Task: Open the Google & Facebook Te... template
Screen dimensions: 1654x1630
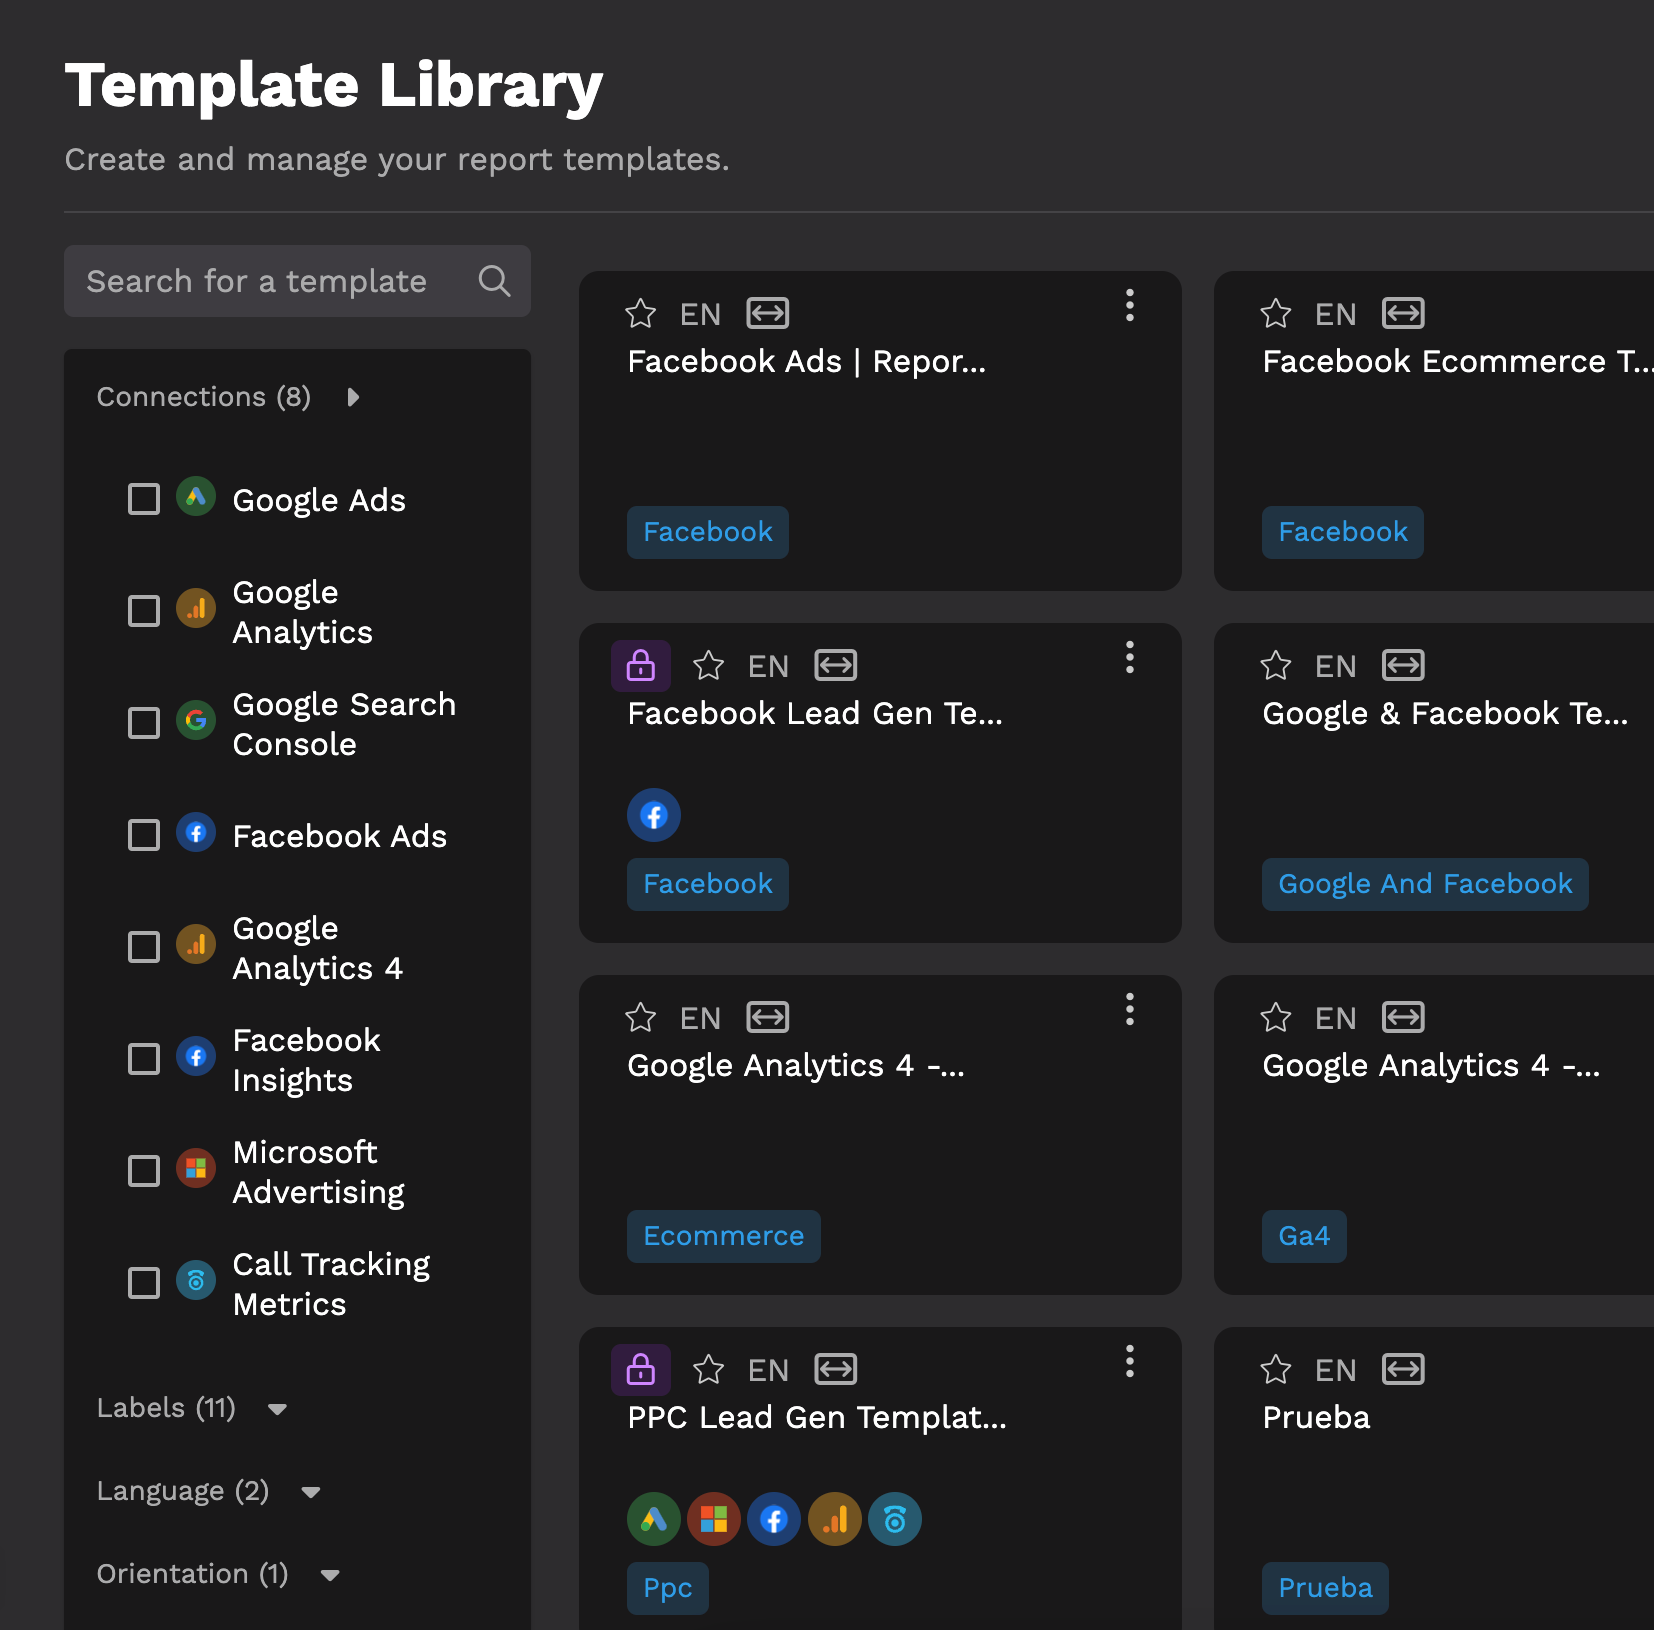Action: (1445, 713)
